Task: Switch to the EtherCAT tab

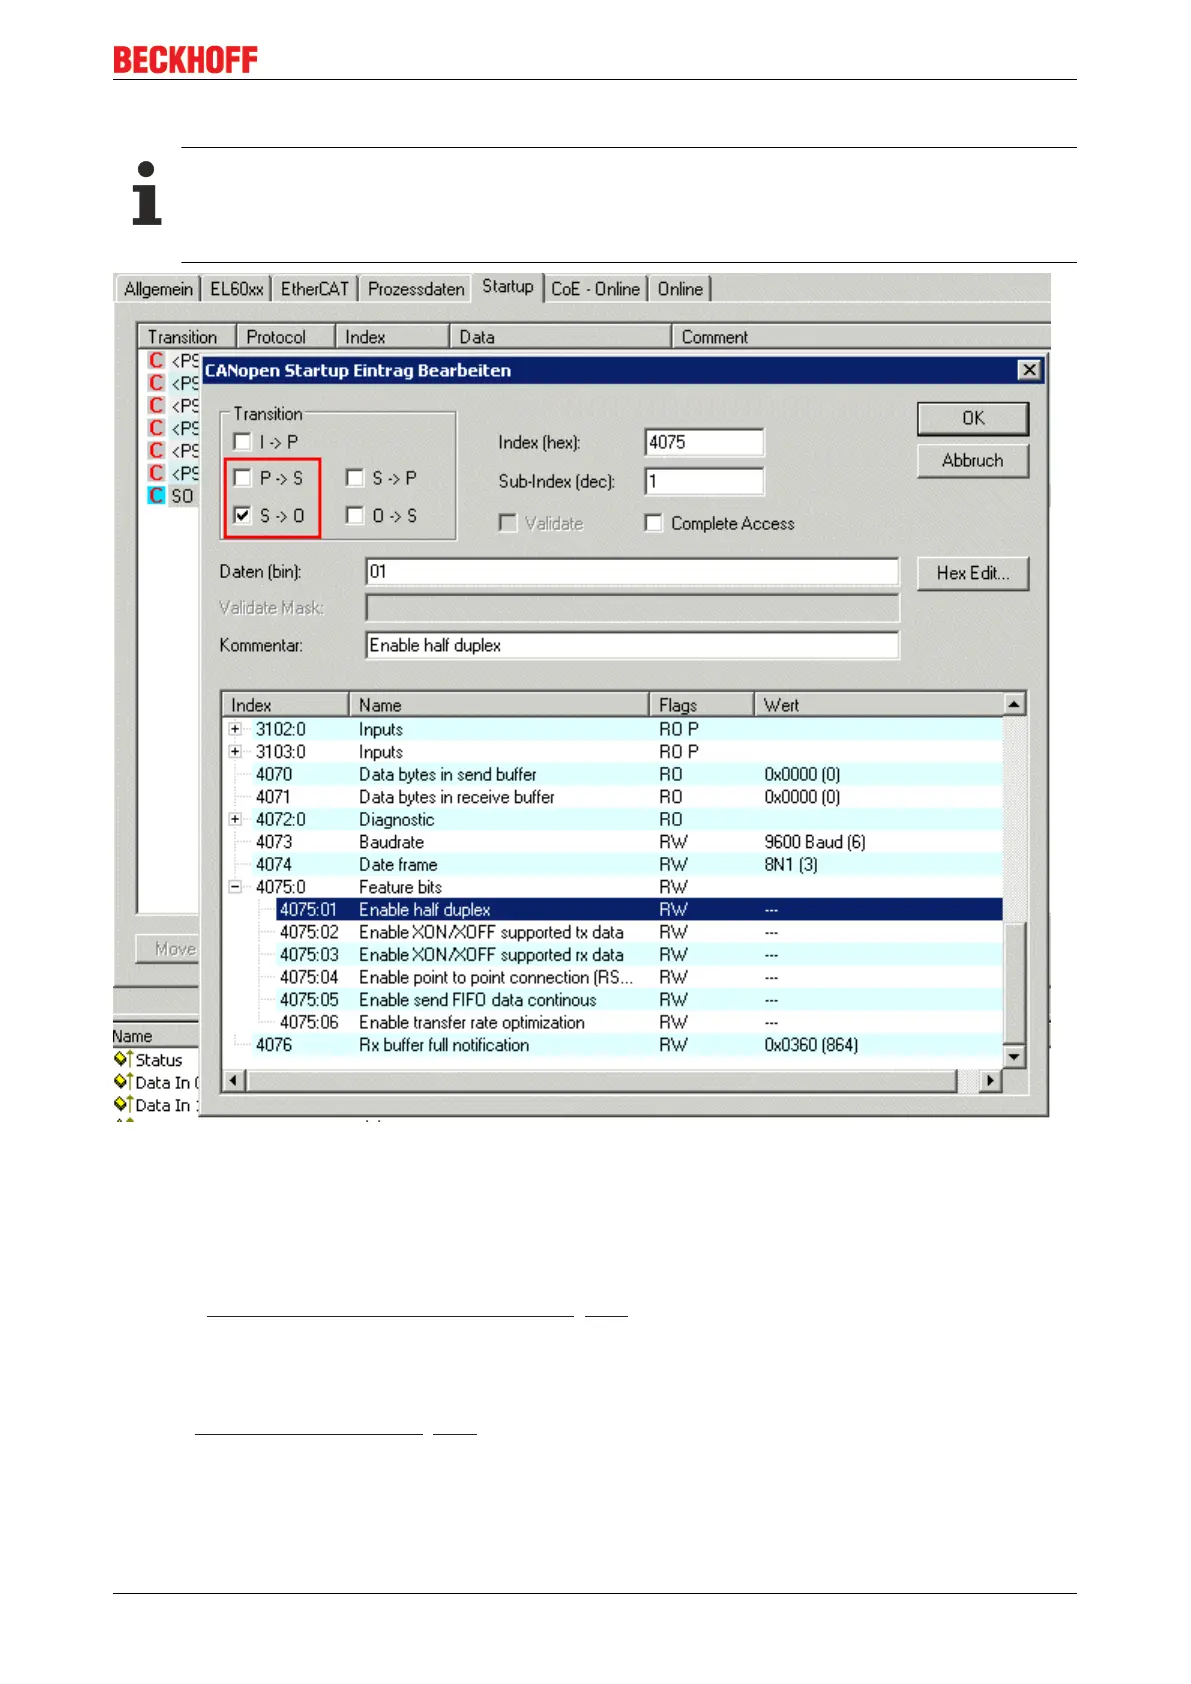Action: [314, 289]
